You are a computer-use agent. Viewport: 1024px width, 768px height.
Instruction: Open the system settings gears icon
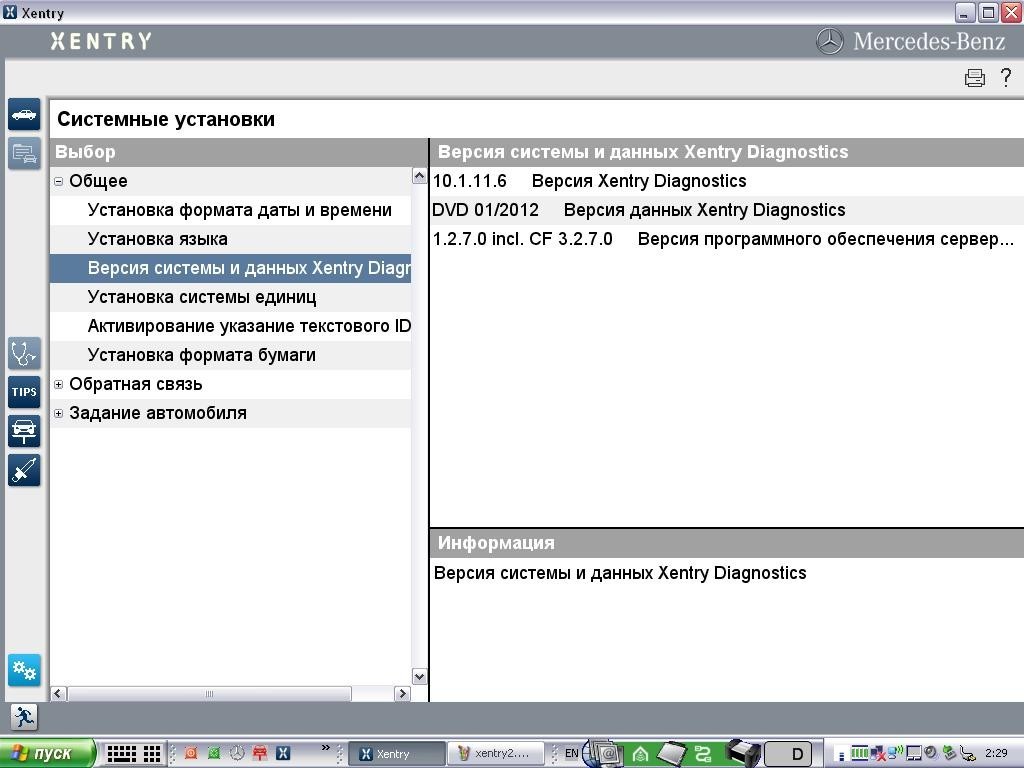click(x=24, y=670)
